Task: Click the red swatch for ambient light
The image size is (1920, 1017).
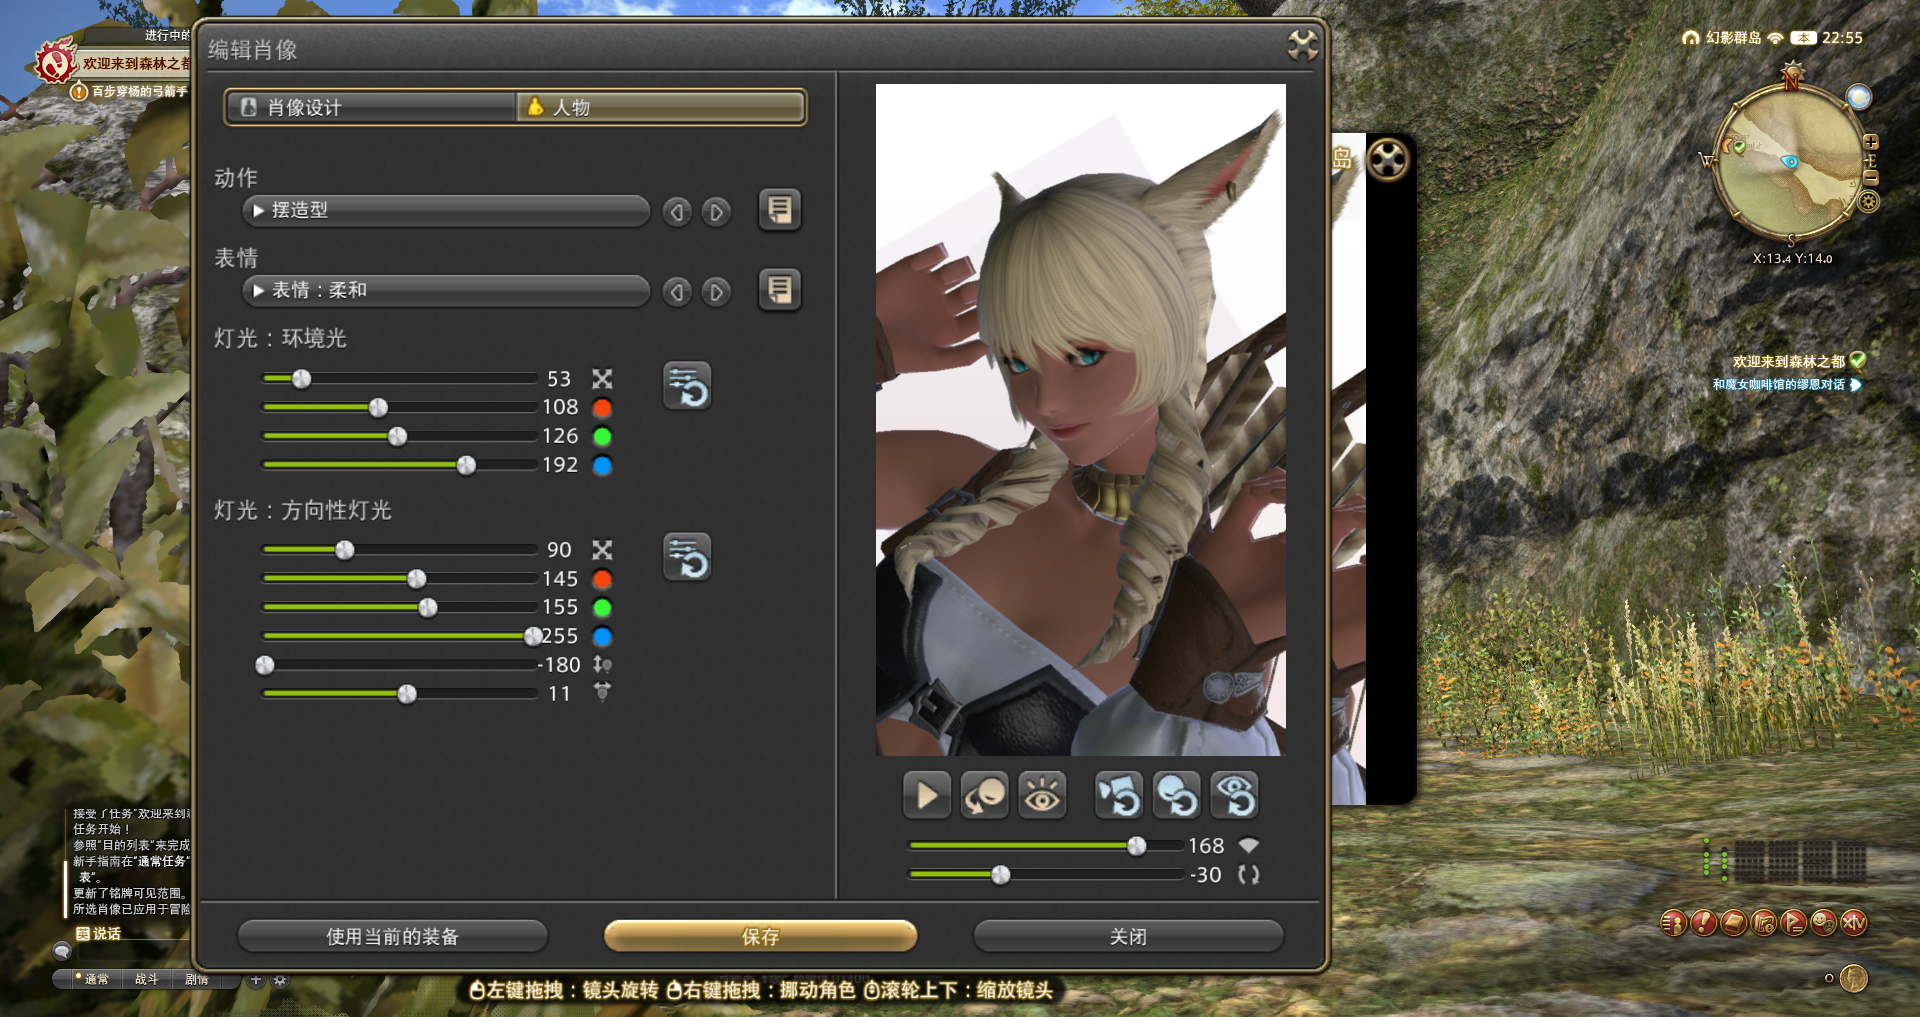Action: coord(602,408)
